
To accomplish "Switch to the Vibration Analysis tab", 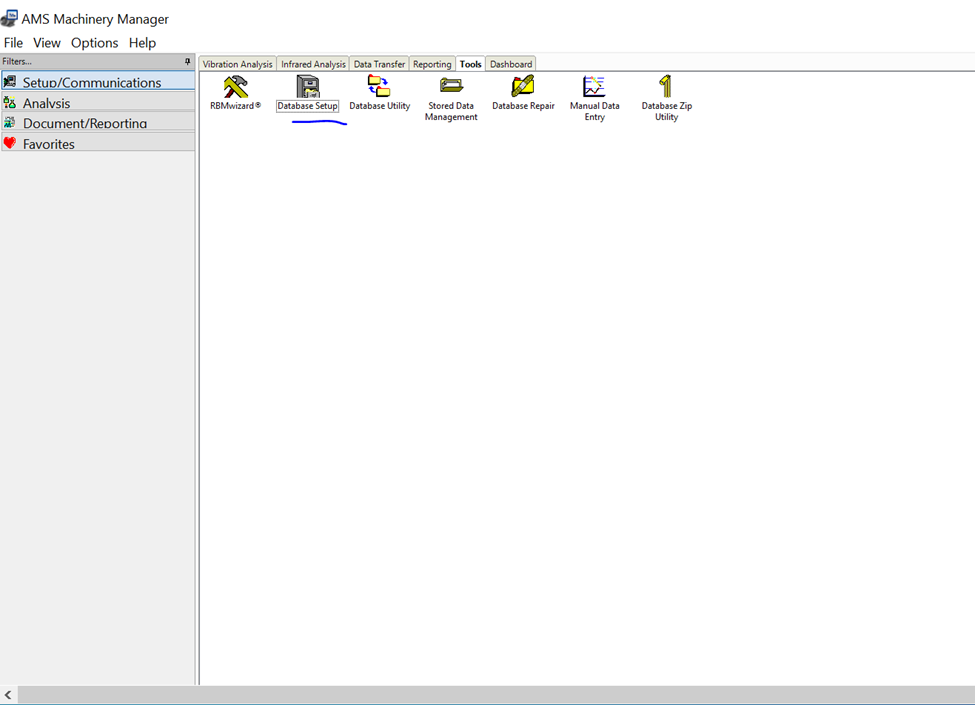I will point(237,64).
